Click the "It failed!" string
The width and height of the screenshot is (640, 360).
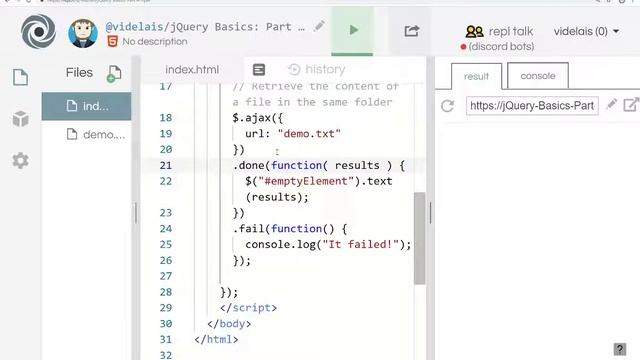pos(360,244)
